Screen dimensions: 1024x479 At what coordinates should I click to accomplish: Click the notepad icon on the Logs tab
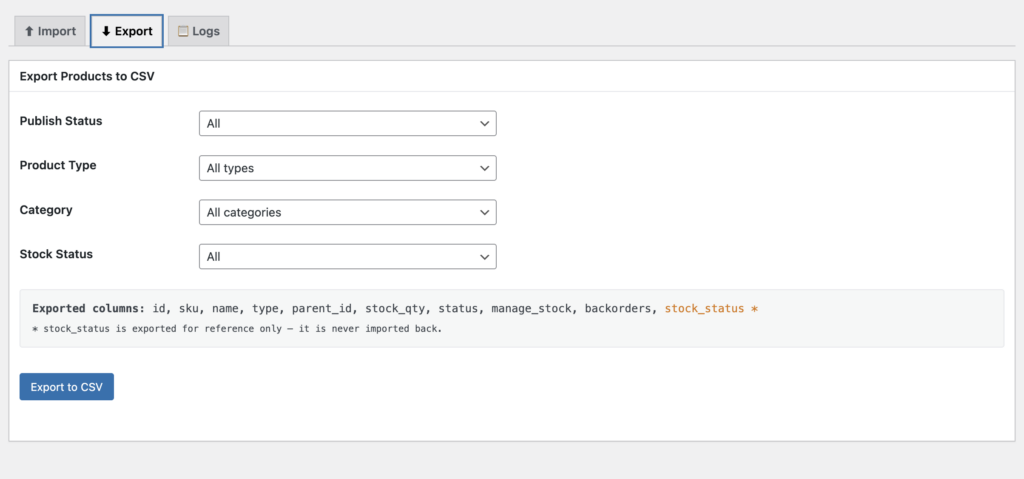[x=183, y=31]
